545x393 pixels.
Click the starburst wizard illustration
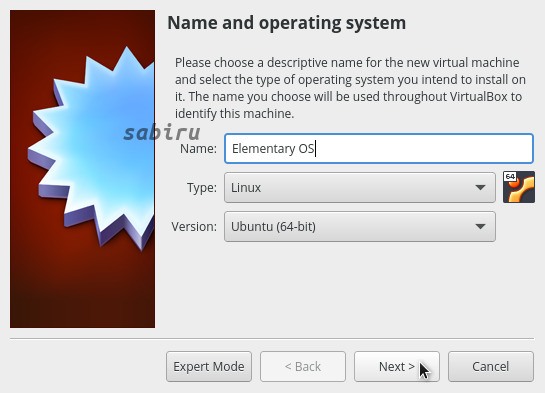(82, 169)
